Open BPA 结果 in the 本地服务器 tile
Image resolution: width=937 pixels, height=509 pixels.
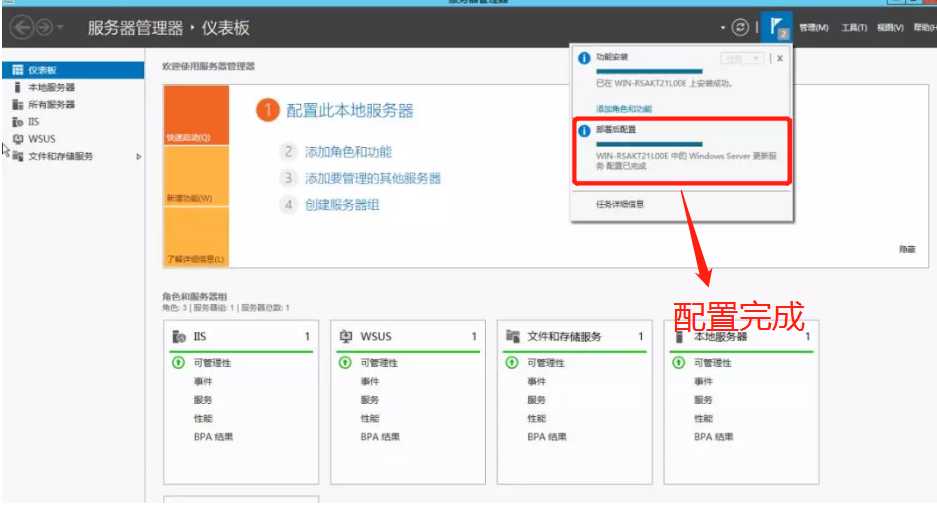714,437
